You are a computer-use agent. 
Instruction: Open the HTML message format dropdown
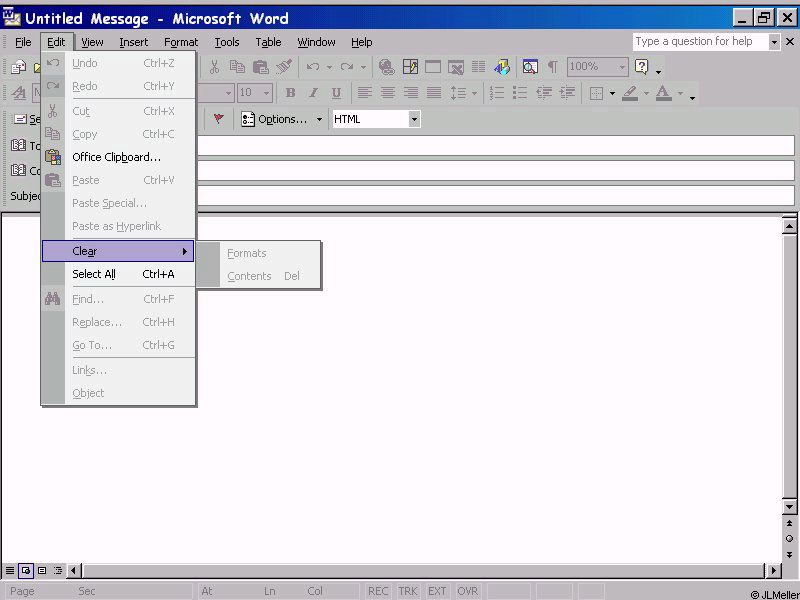(x=414, y=119)
